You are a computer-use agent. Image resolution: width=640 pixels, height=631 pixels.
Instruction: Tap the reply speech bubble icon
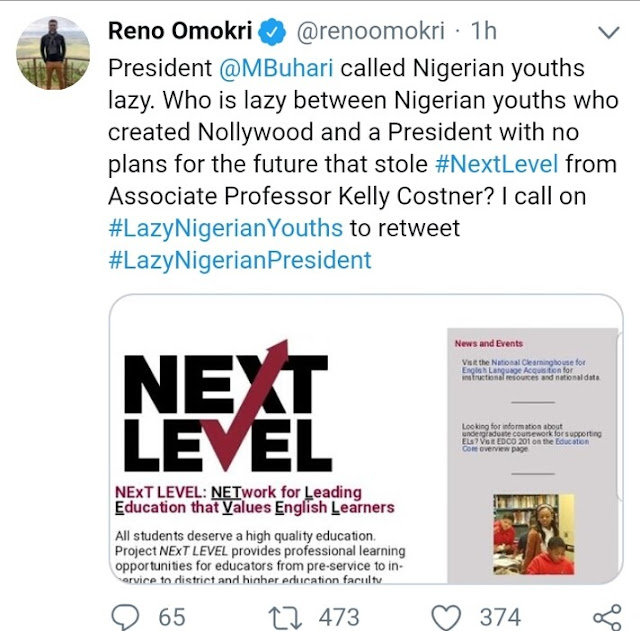(x=124, y=616)
